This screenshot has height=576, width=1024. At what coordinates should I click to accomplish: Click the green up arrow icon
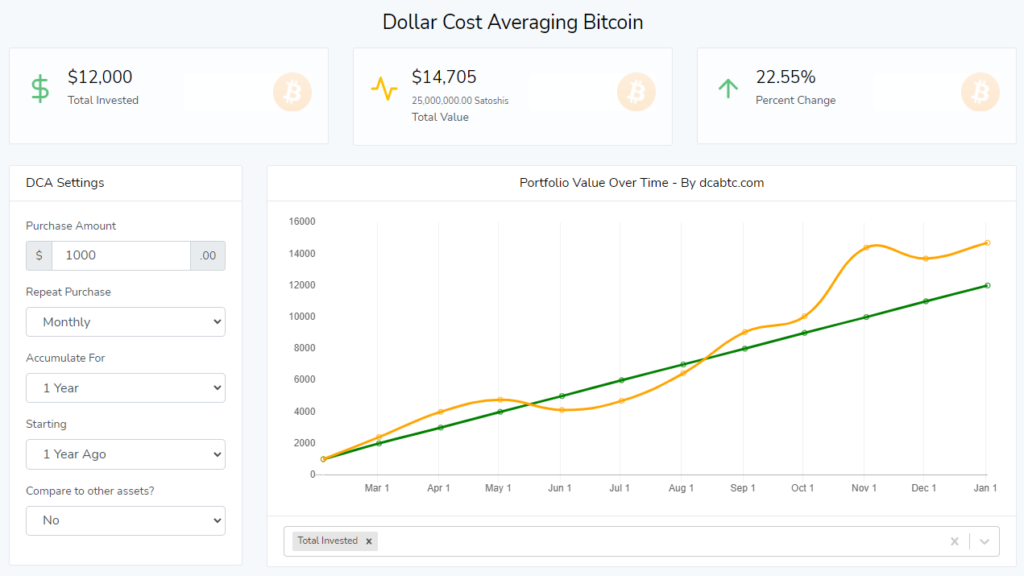pos(728,88)
